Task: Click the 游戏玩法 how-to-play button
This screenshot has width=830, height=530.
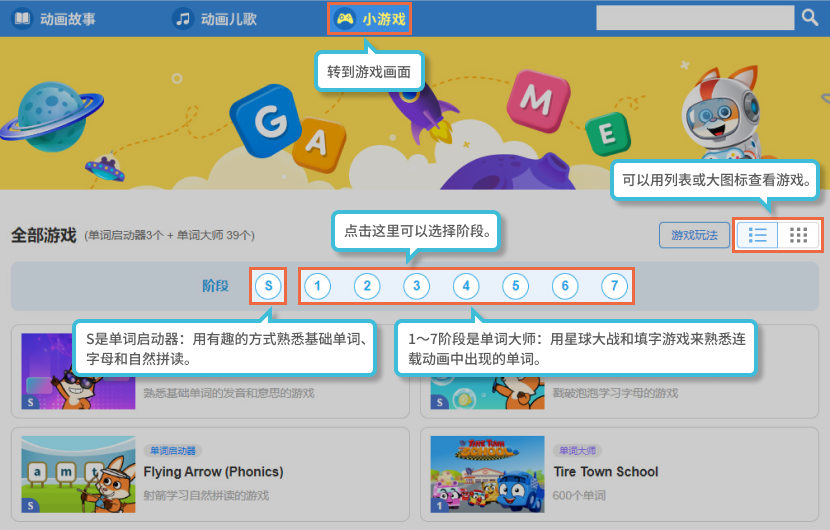Action: 694,235
